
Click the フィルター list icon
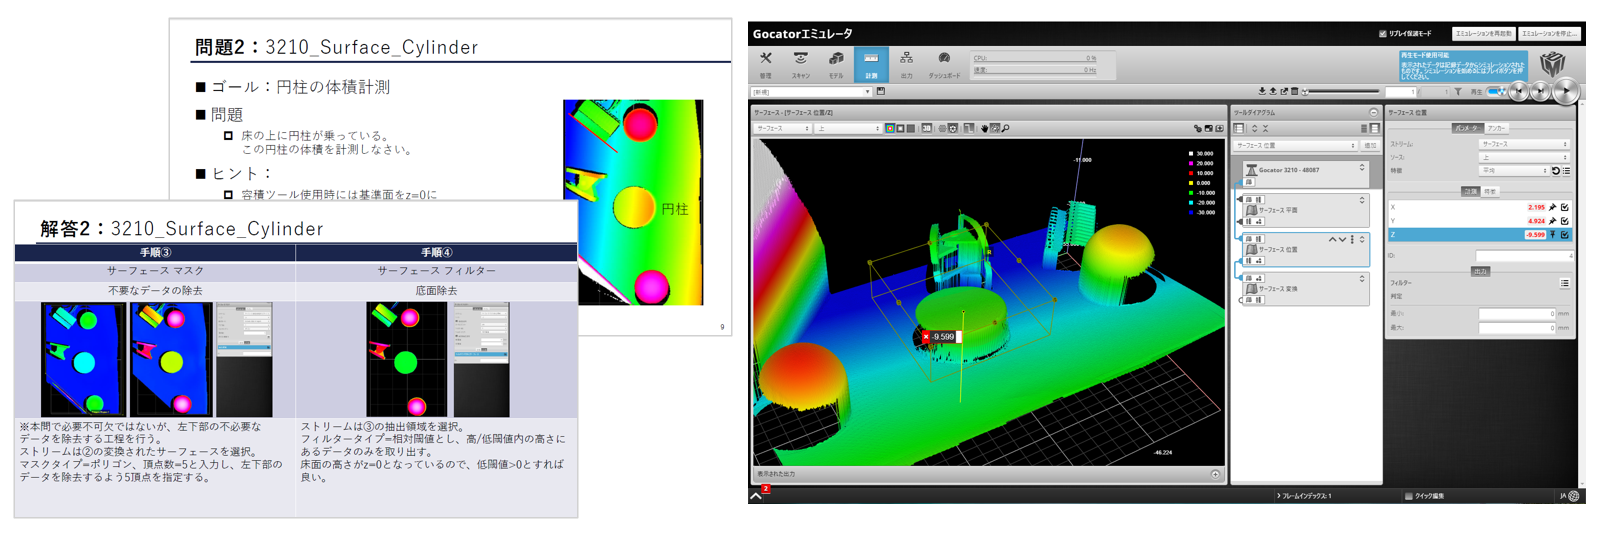[x=1565, y=284]
